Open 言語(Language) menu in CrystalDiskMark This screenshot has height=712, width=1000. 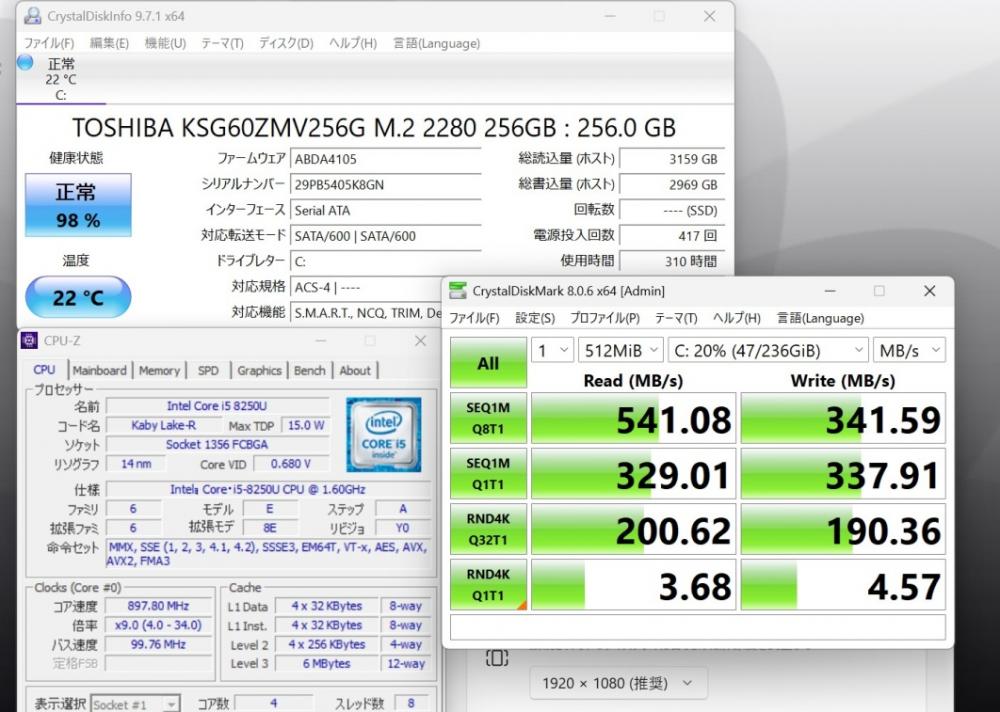coord(821,318)
